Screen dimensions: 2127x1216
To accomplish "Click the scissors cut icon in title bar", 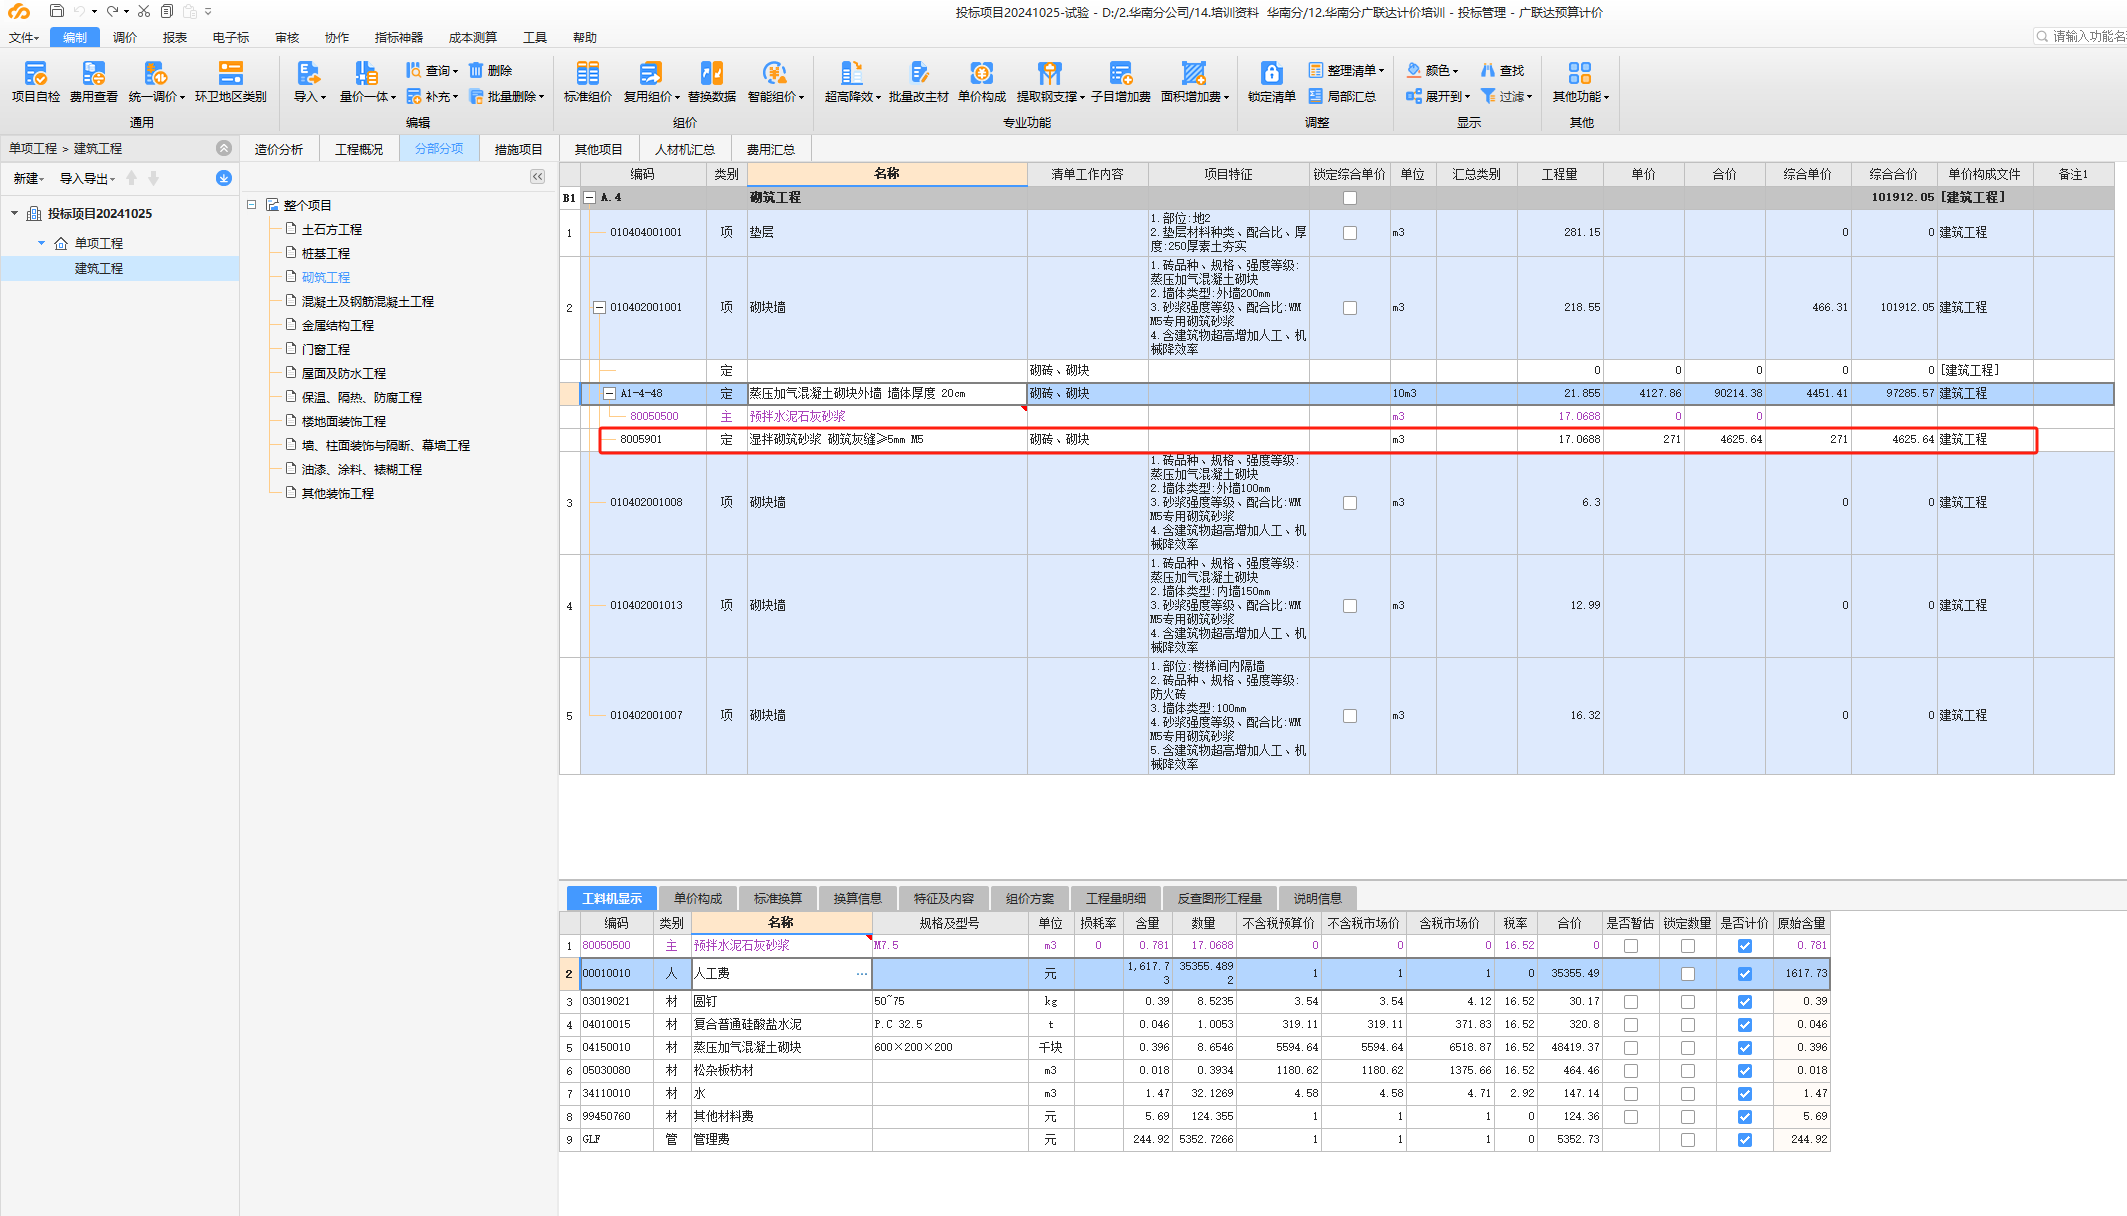I will tap(144, 11).
